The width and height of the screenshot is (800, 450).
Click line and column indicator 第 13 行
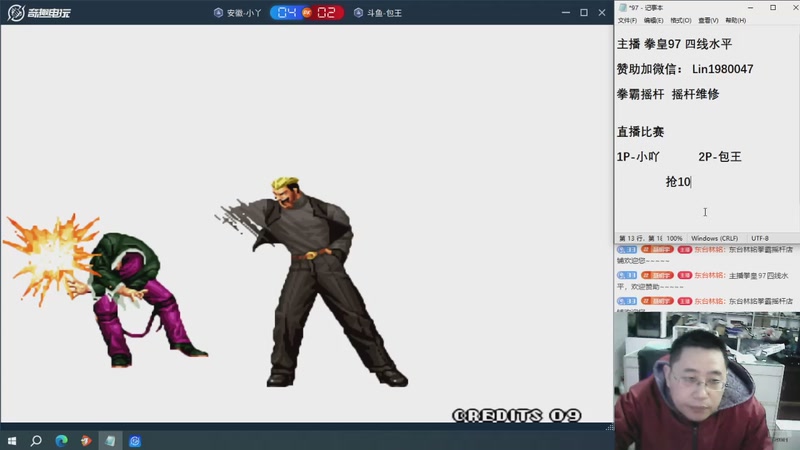(x=640, y=238)
